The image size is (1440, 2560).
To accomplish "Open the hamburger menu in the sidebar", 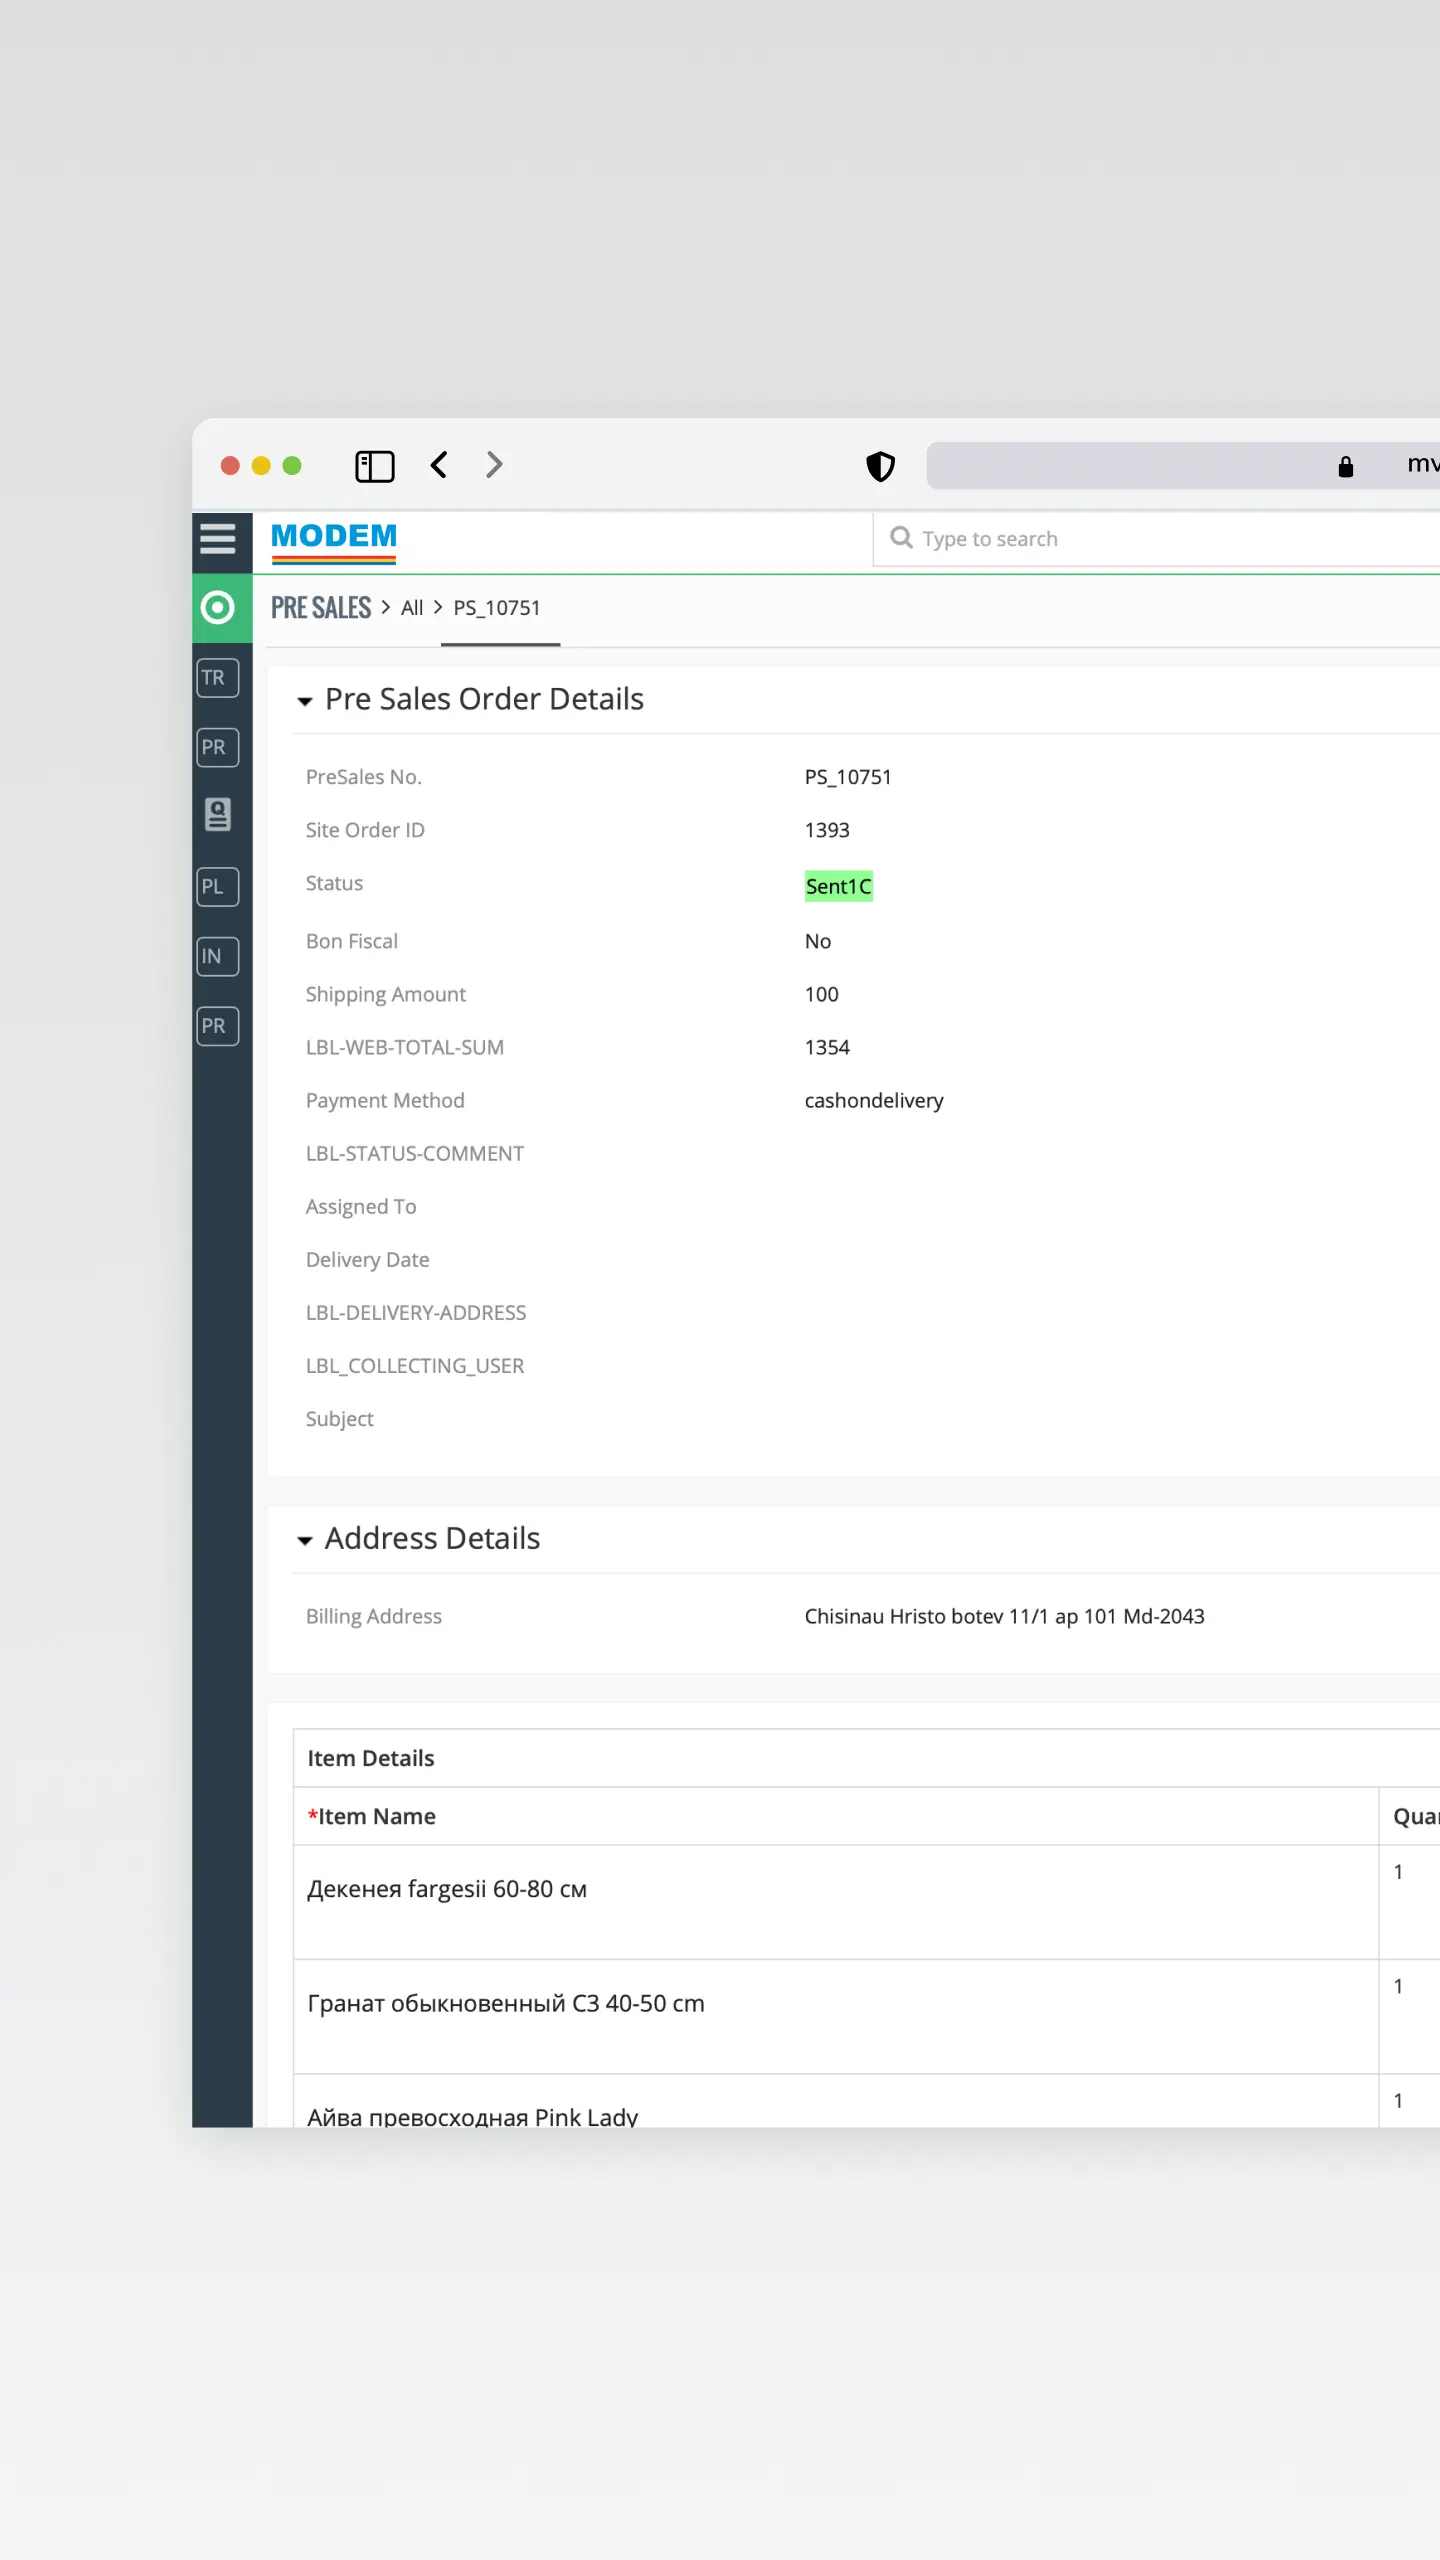I will (218, 539).
